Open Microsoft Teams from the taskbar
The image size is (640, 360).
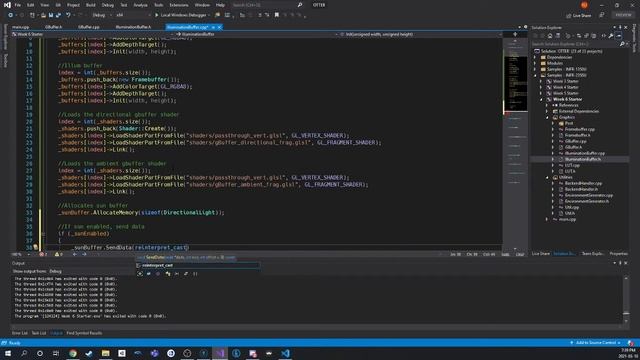pos(154,353)
